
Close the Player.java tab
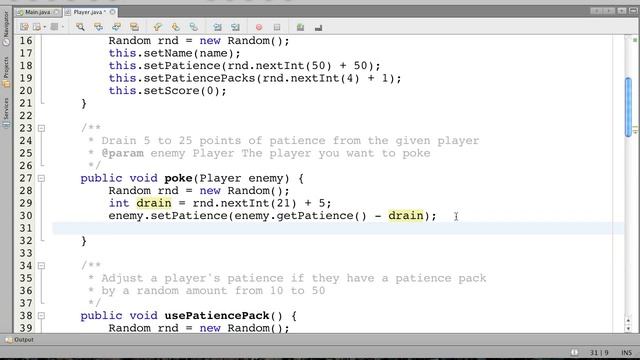(x=112, y=12)
